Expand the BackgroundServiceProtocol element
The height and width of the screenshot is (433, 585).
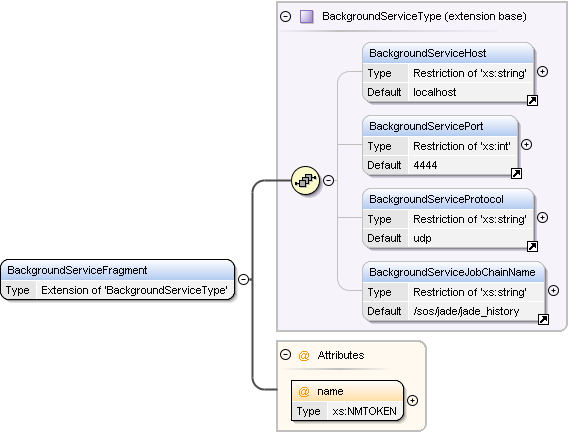tap(542, 218)
